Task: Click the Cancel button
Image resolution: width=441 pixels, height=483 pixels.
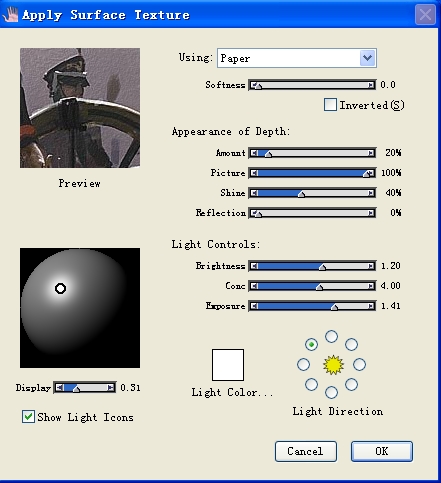Action: (x=306, y=451)
